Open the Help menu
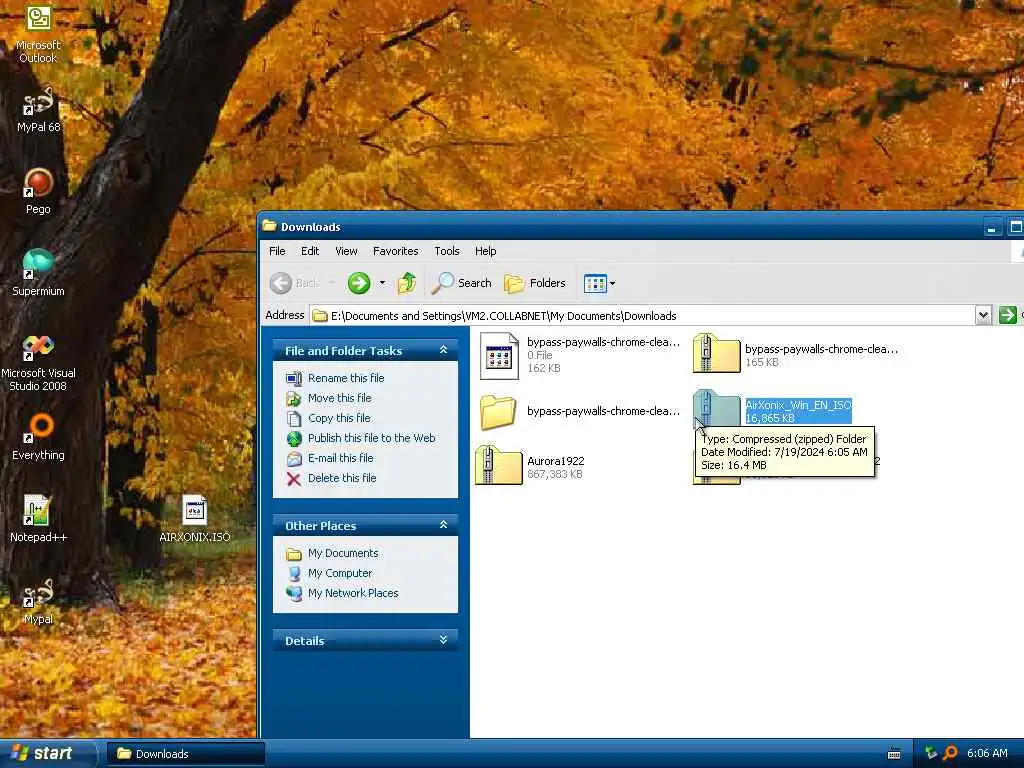Image resolution: width=1024 pixels, height=768 pixels. pos(485,251)
